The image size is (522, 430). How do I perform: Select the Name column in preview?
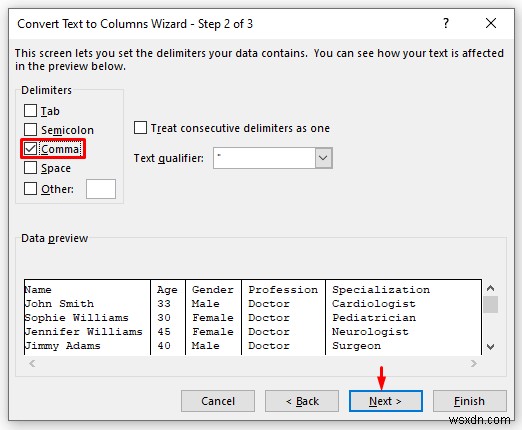[x=38, y=290]
